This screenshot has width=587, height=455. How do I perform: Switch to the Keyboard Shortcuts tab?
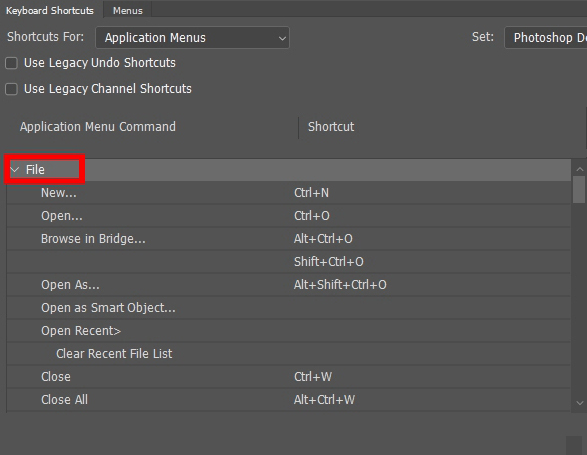tap(50, 10)
